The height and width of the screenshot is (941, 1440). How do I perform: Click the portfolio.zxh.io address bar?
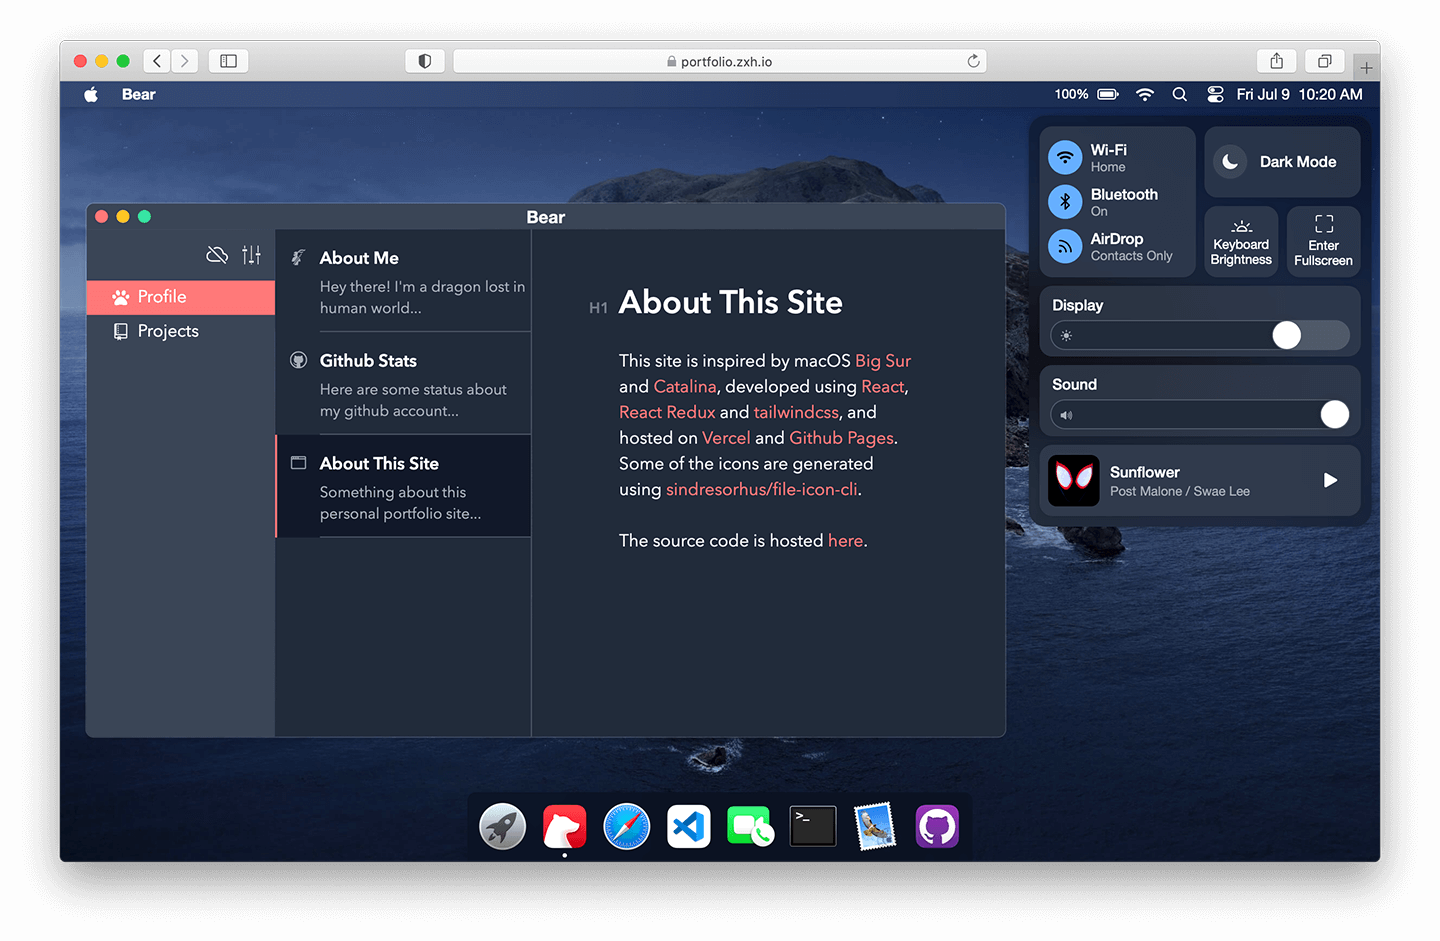720,61
